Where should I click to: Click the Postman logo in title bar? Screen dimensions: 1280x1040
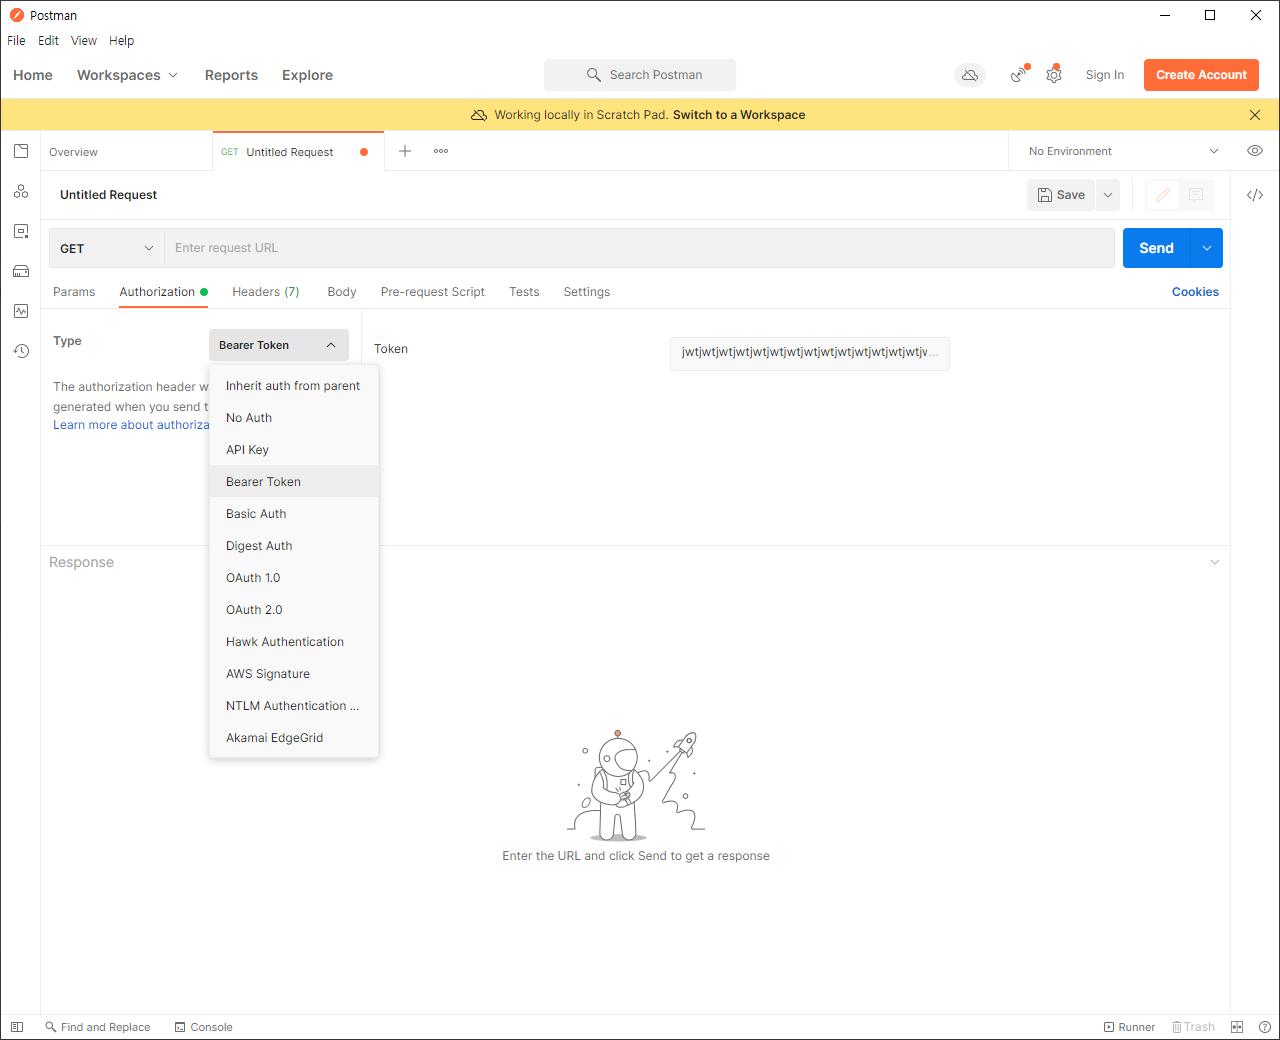(x=17, y=15)
